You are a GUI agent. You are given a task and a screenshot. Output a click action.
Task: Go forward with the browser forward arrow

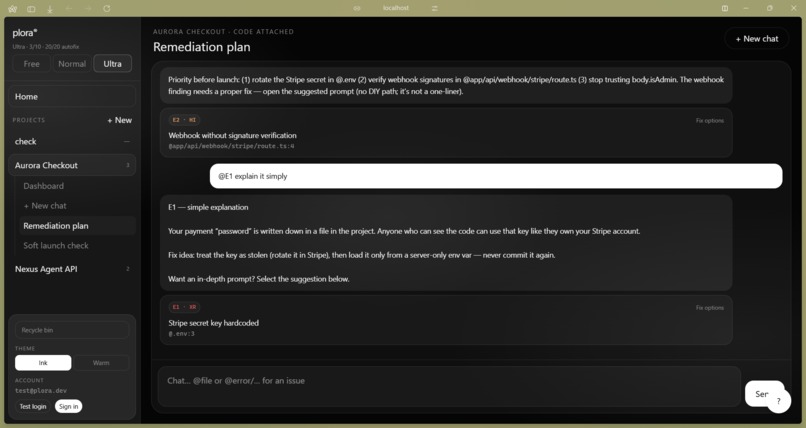coord(88,9)
